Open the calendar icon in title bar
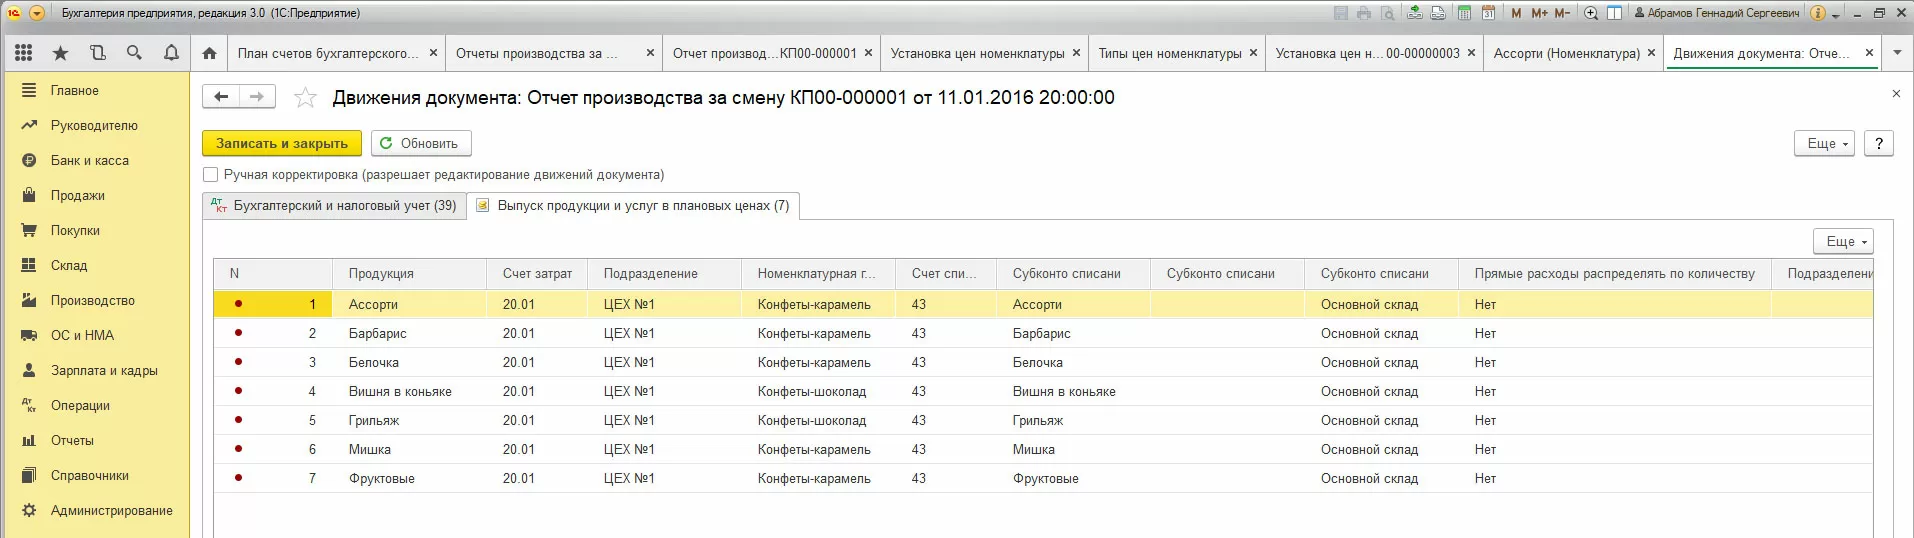This screenshot has width=1914, height=538. (1488, 13)
